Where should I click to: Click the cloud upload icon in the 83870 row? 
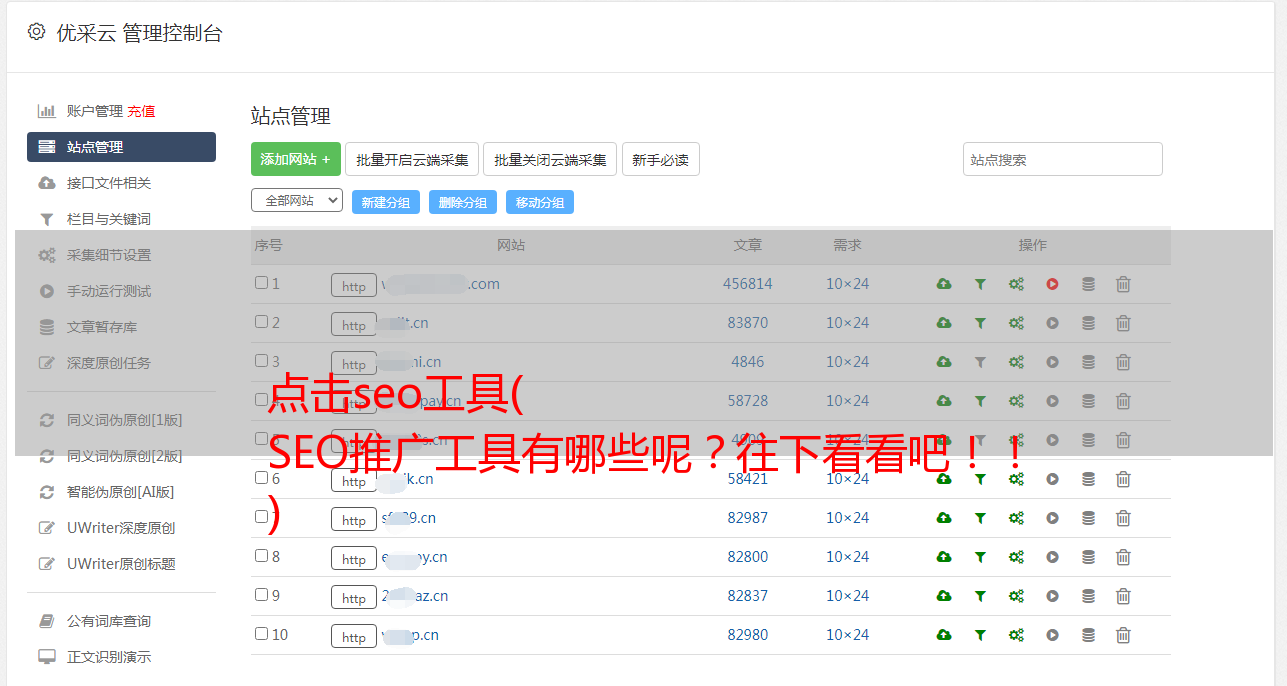click(x=944, y=323)
